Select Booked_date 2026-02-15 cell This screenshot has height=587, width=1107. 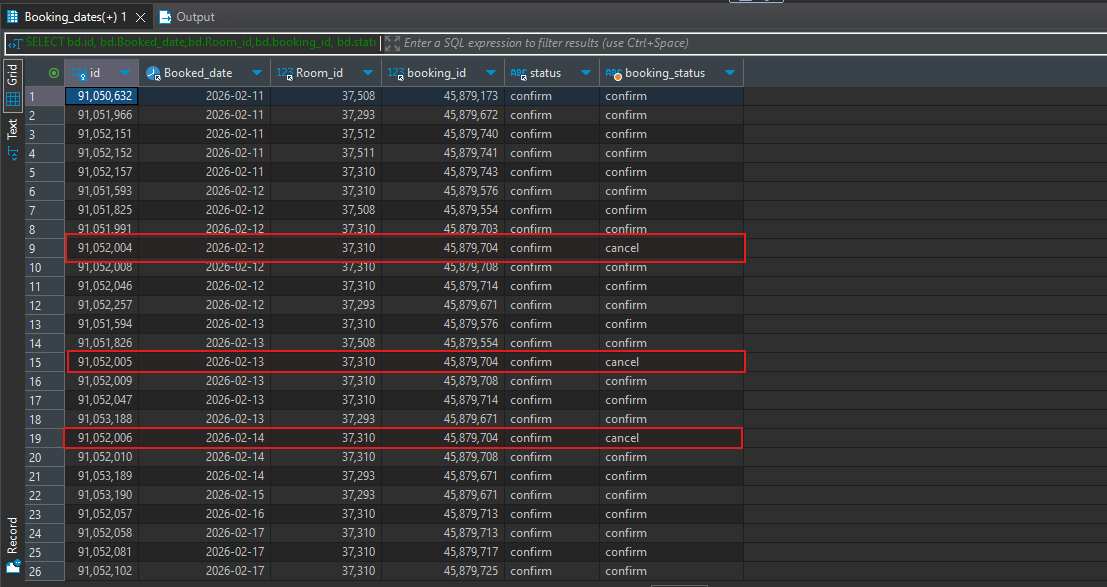coord(205,495)
